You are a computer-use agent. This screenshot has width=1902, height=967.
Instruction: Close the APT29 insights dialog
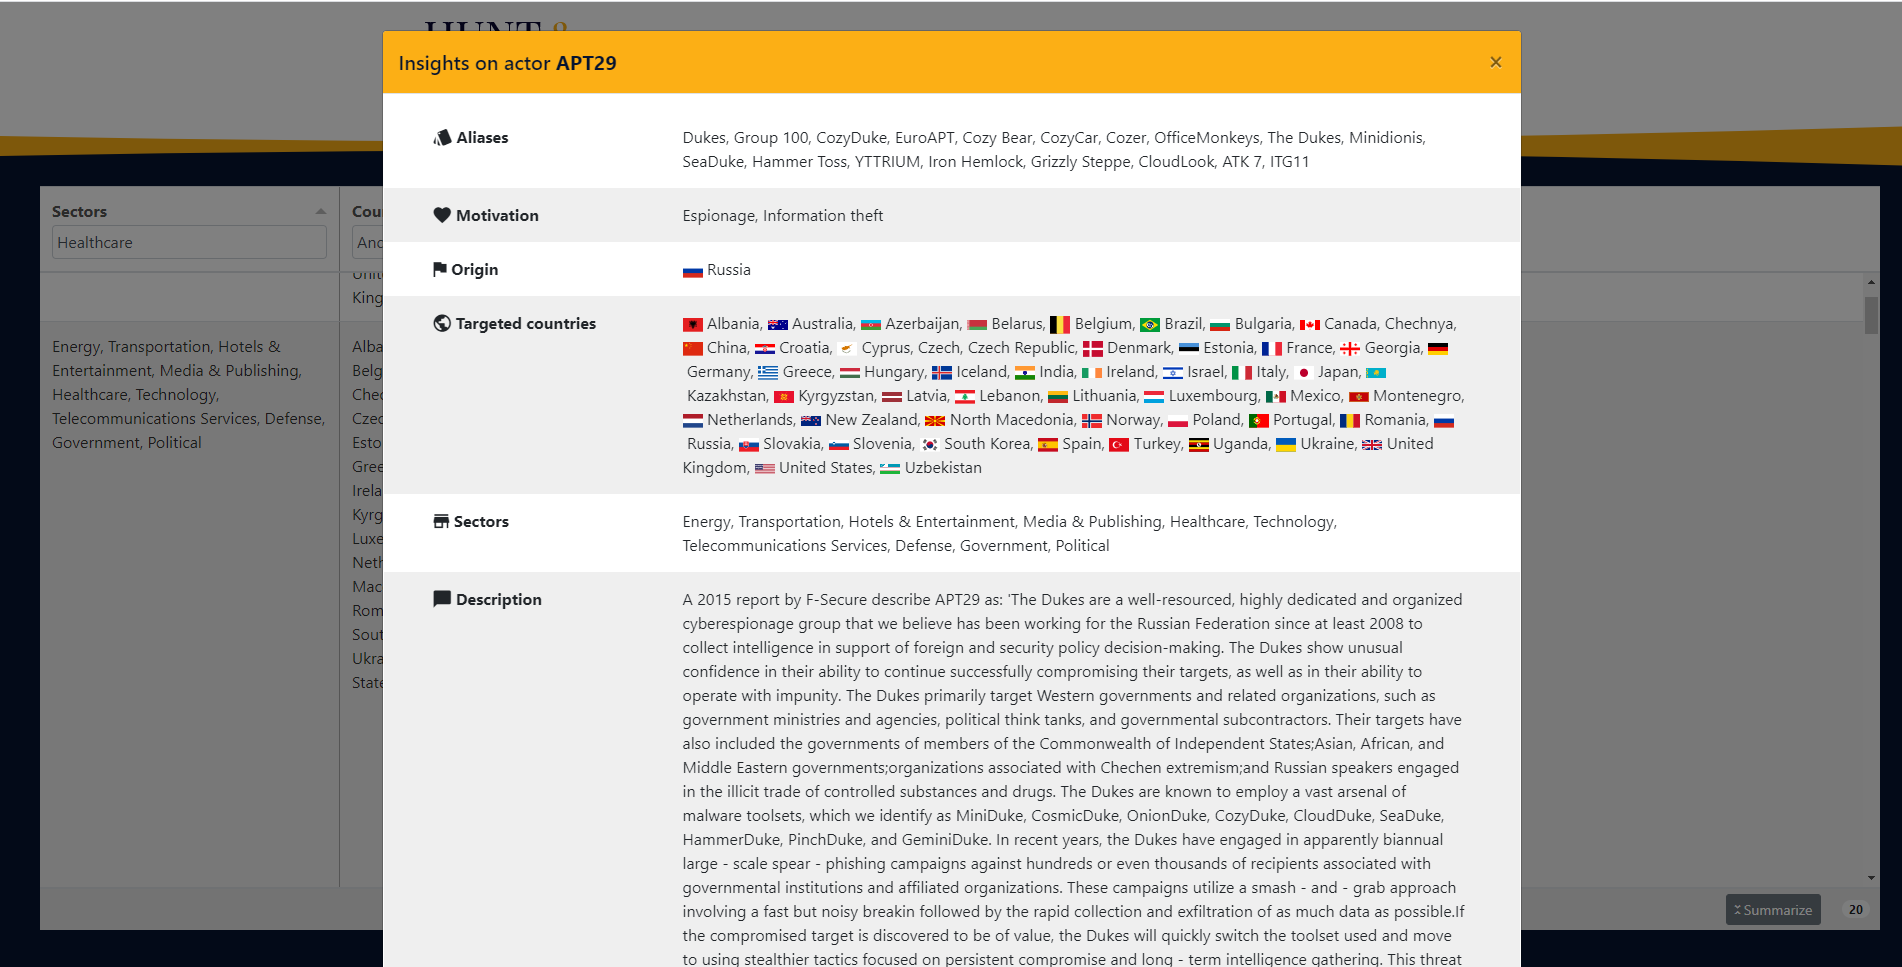[x=1495, y=62]
